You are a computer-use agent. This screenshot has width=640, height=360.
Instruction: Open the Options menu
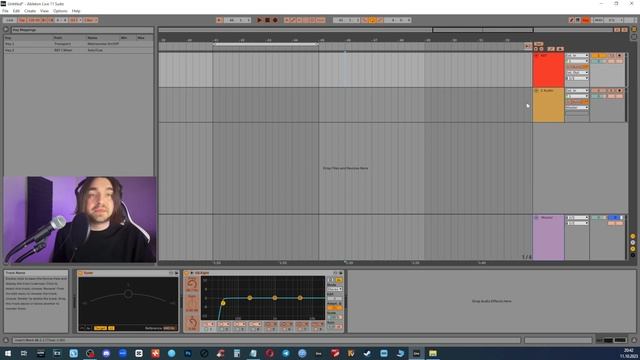60,11
